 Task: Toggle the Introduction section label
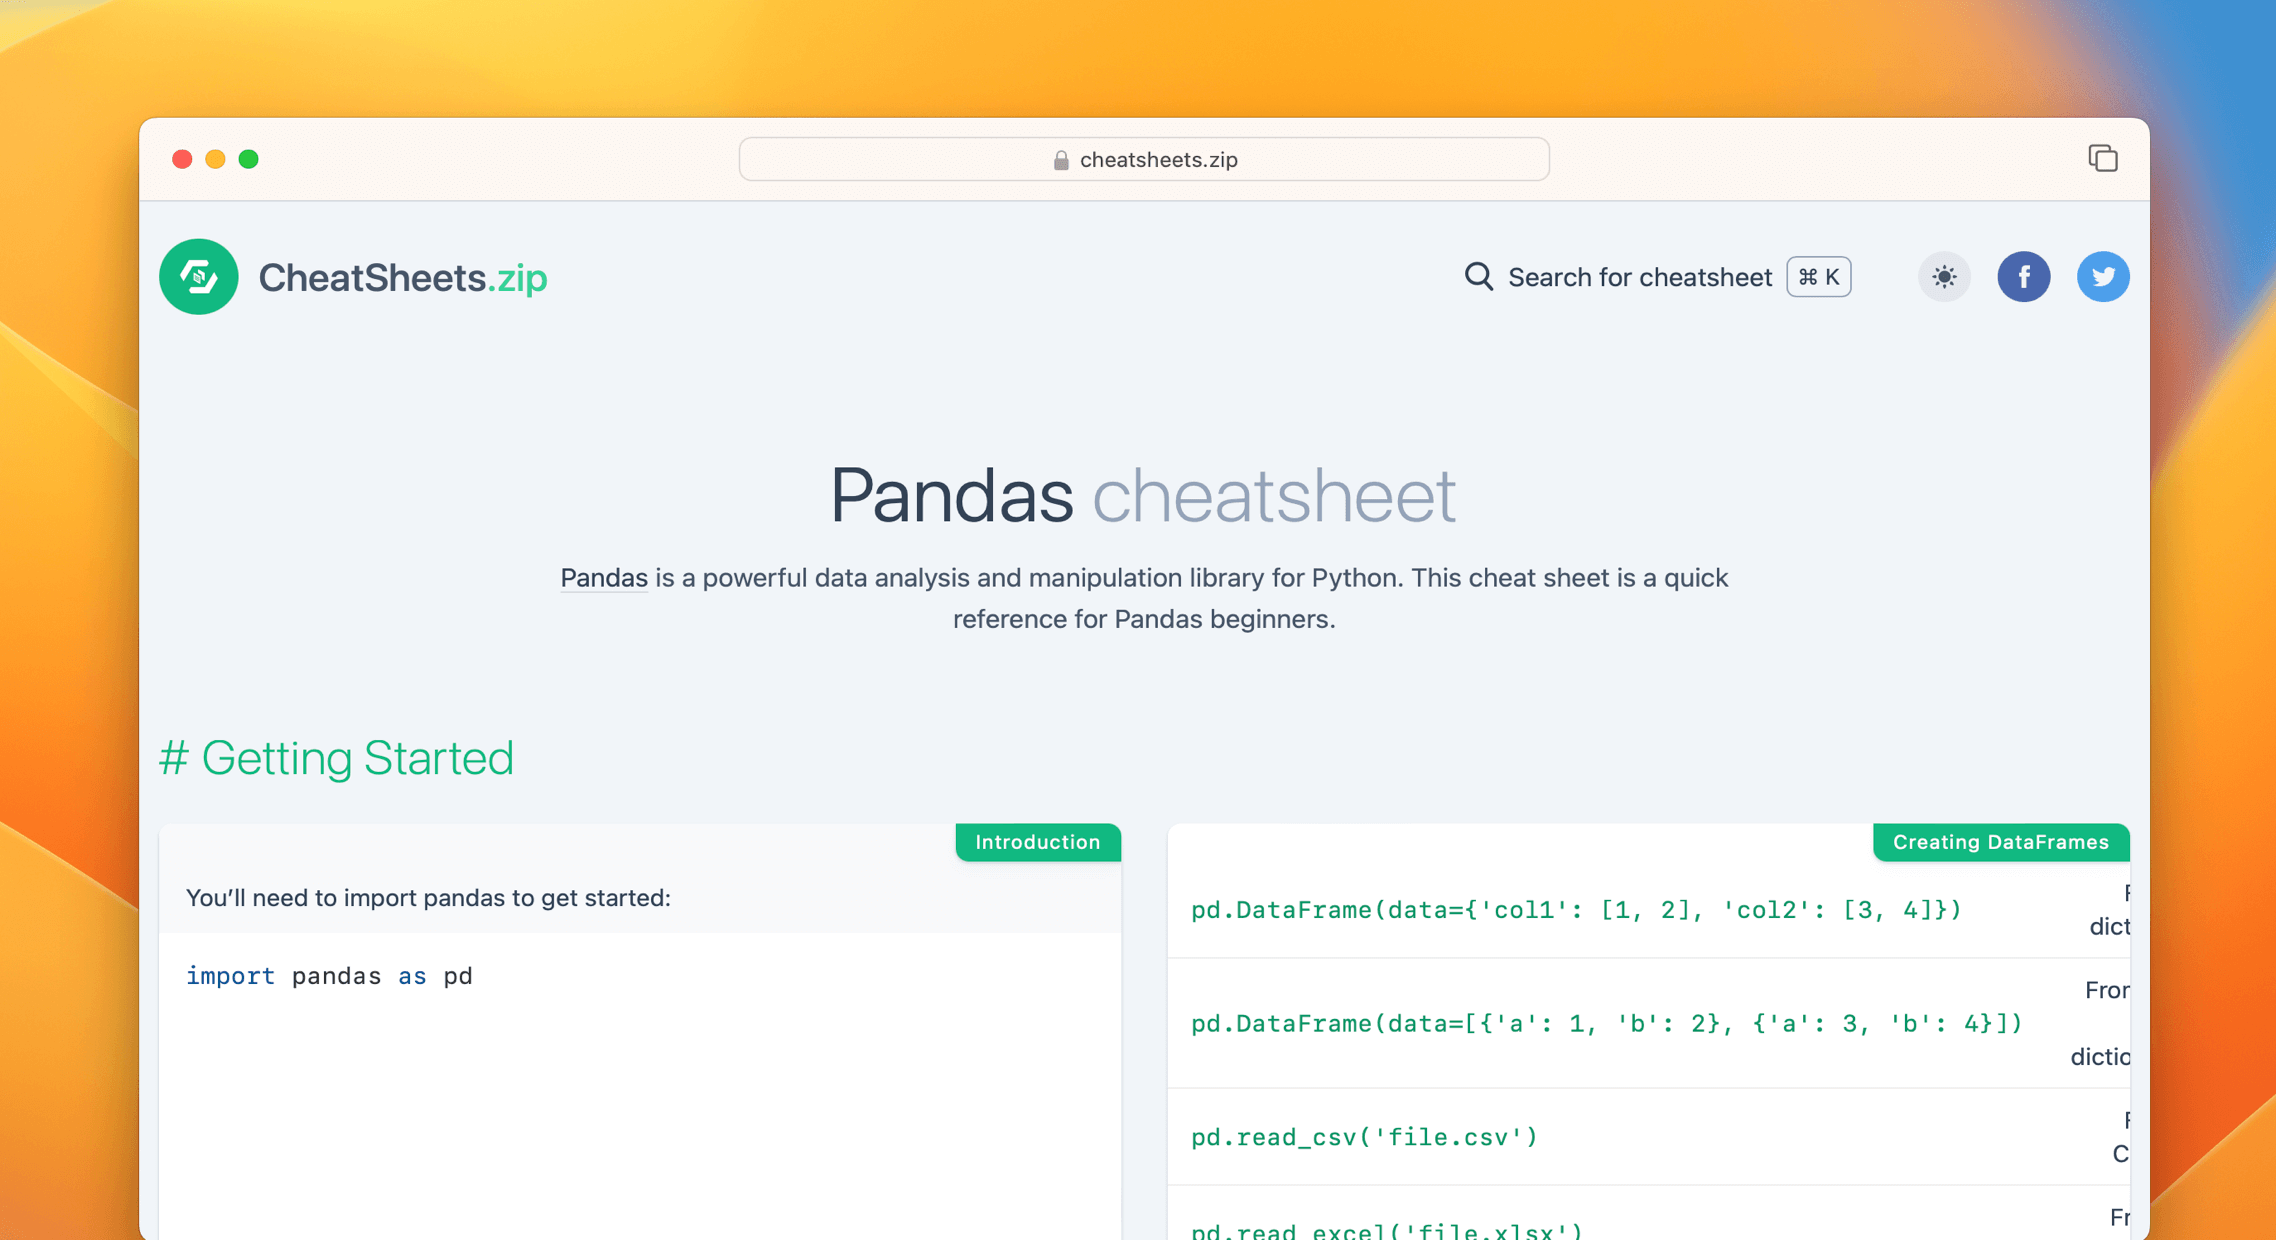pyautogui.click(x=1037, y=842)
